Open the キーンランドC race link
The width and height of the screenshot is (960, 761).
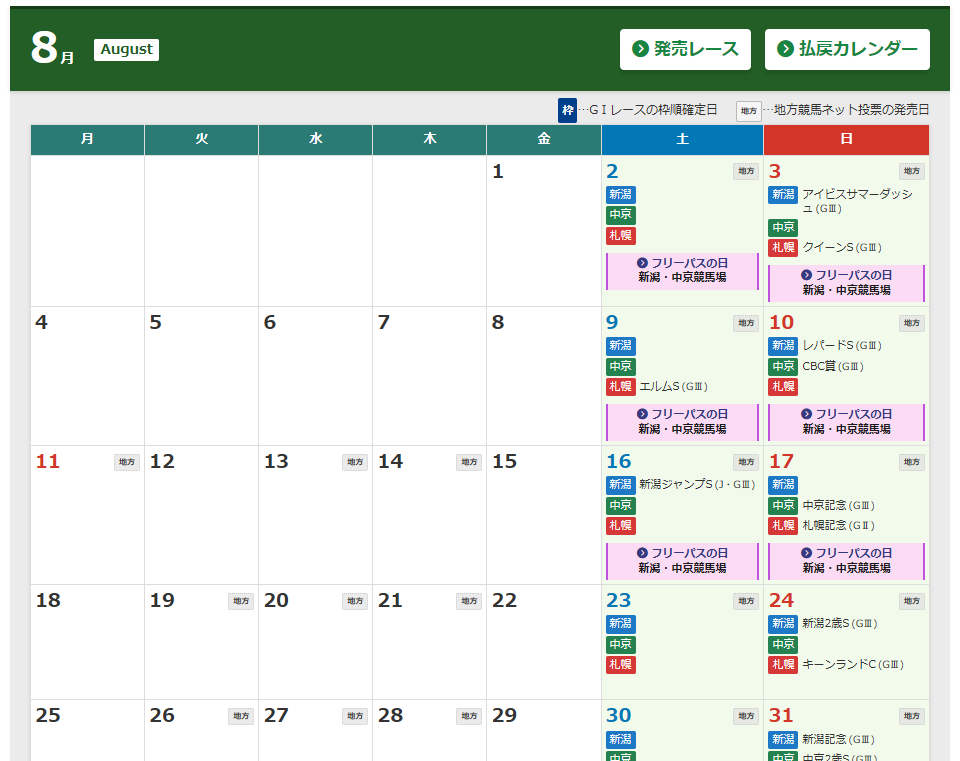pyautogui.click(x=852, y=665)
